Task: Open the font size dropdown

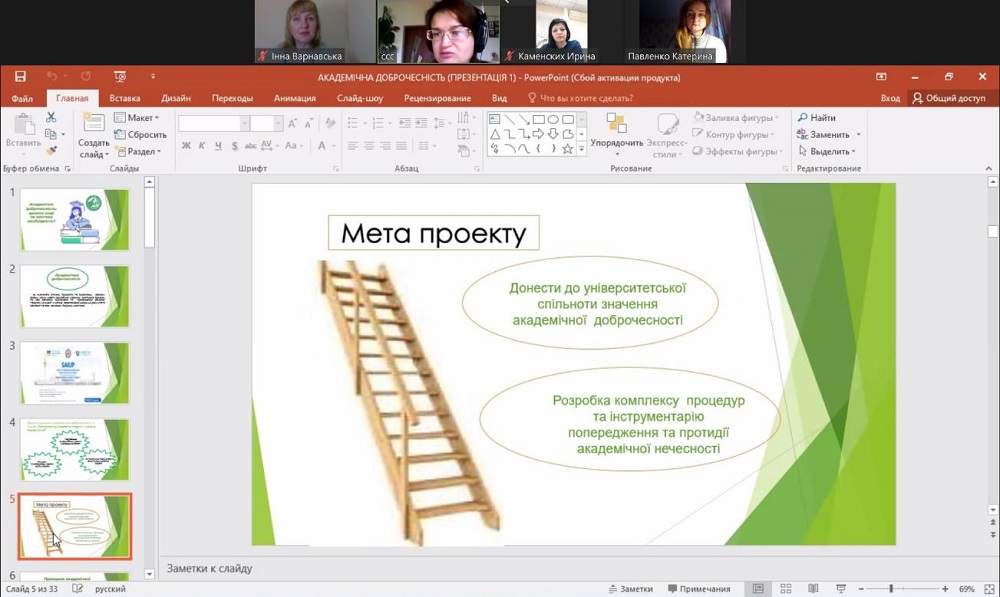Action: pos(278,123)
